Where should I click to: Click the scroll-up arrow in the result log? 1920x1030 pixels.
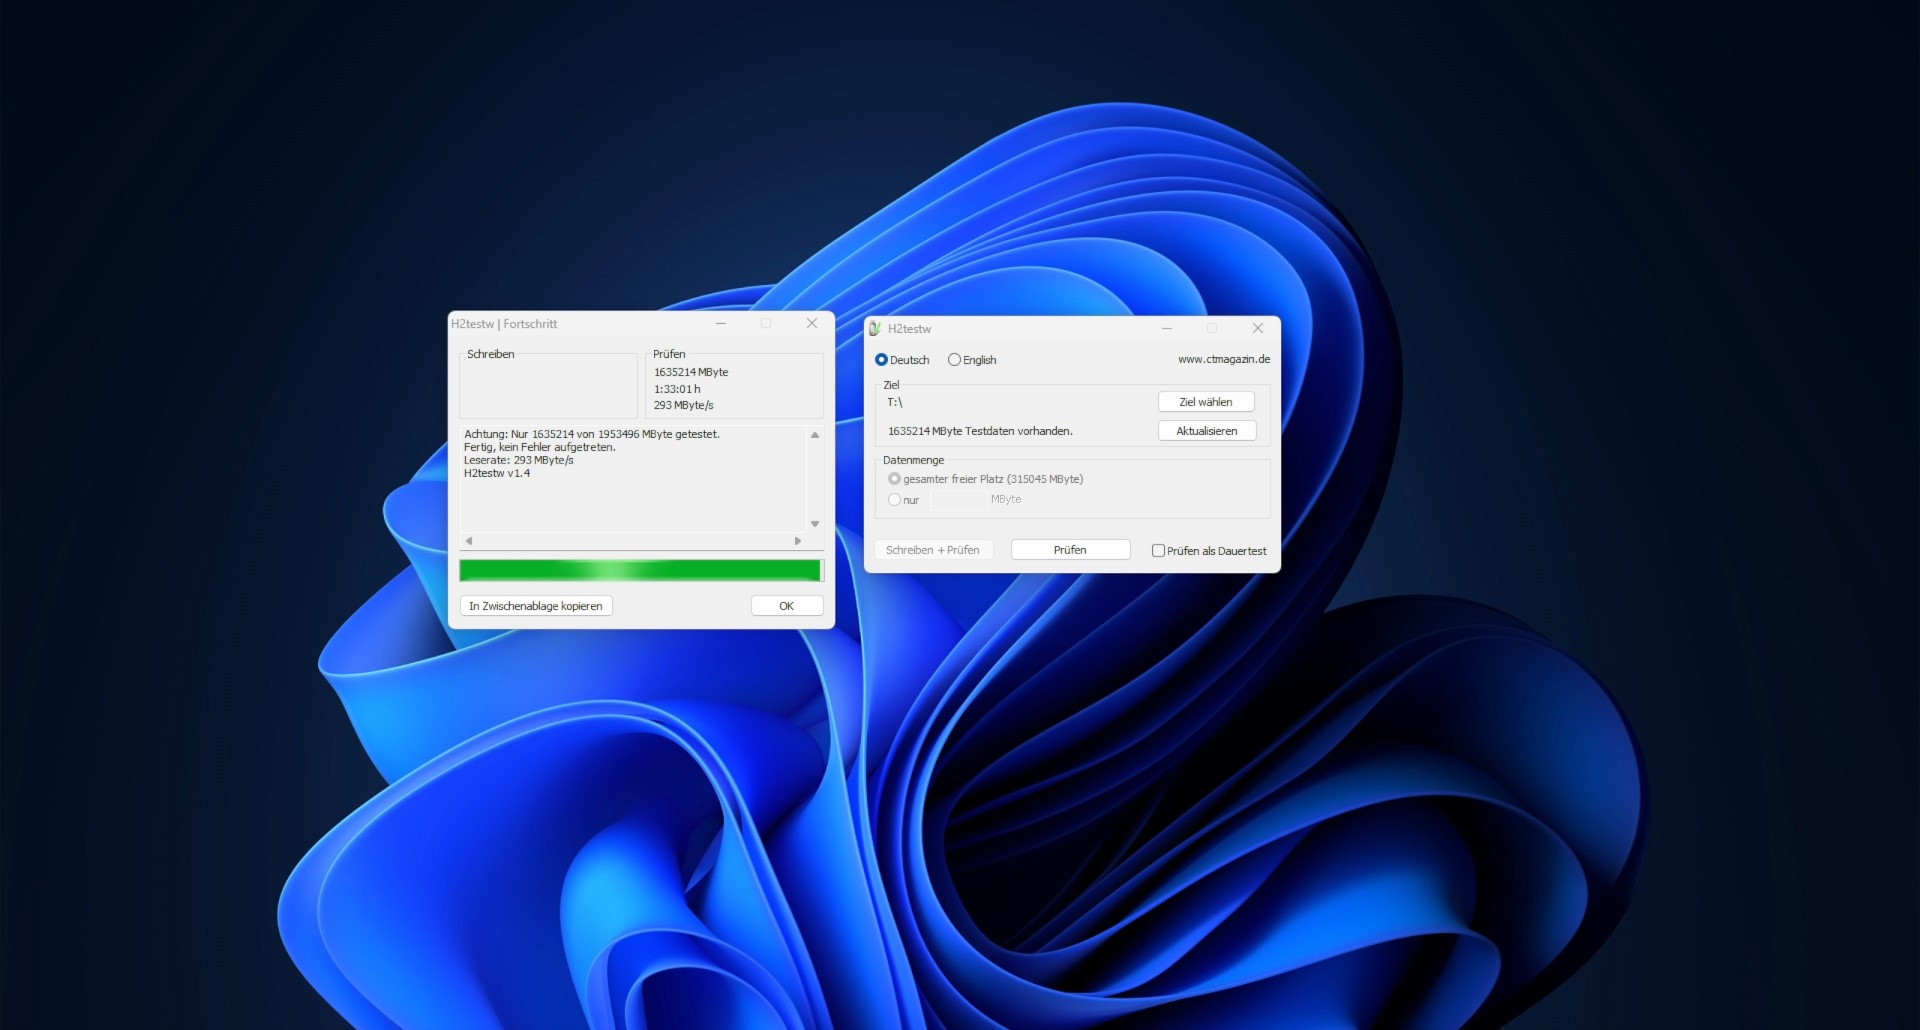pos(814,435)
